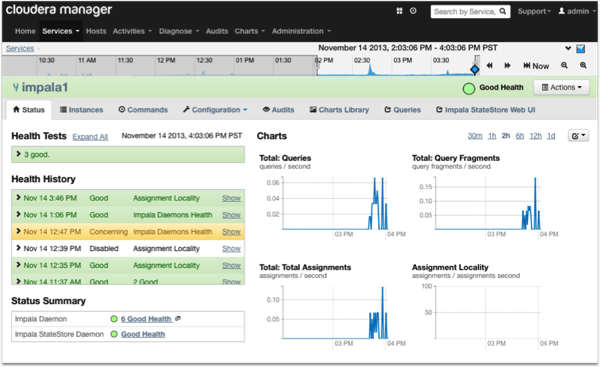Viewport: 600px width, 367px height.
Task: Open the Services menu in navigation bar
Action: tap(61, 31)
